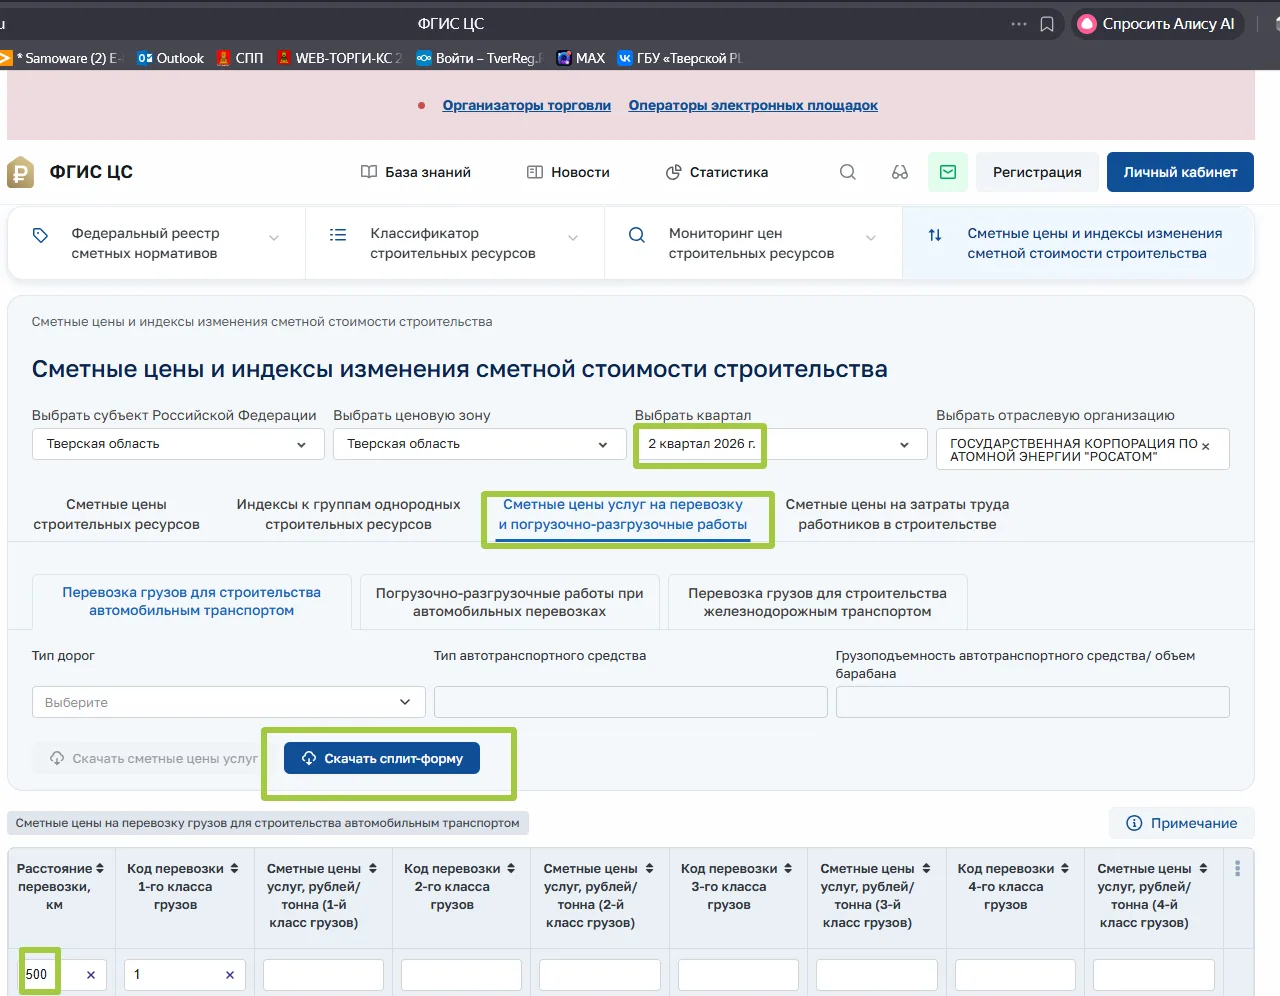Open the table three-dots column menu
The image size is (1280, 996).
tap(1238, 868)
